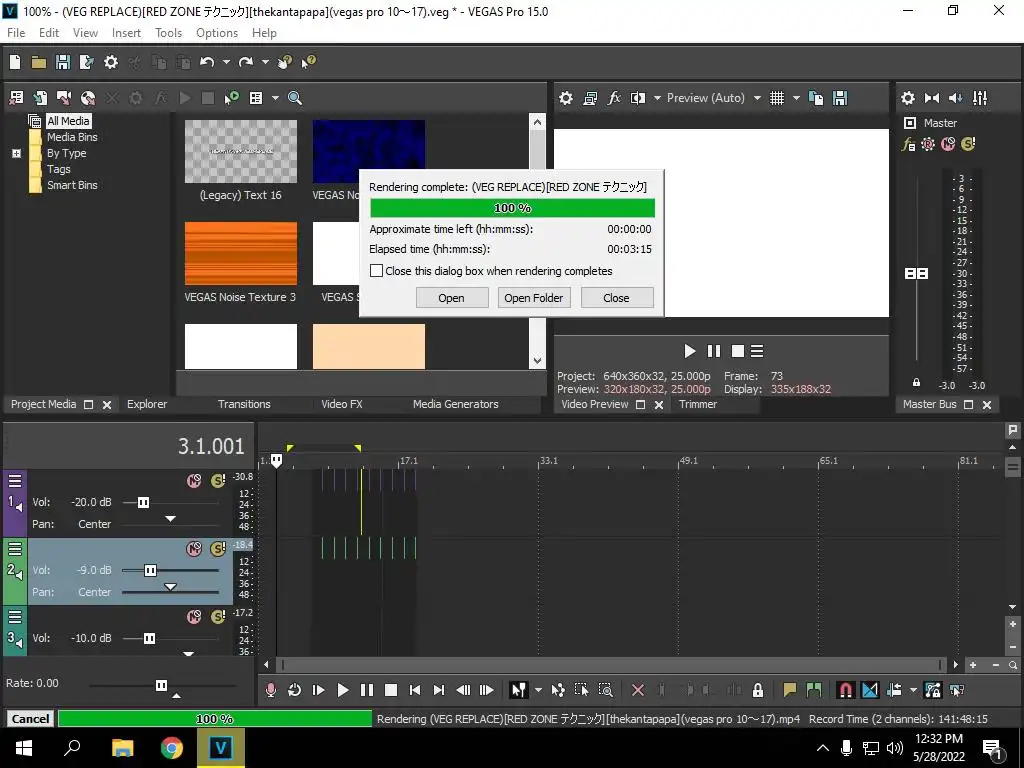Switch to the Trimmer tab
Image resolution: width=1024 pixels, height=768 pixels.
[x=698, y=404]
